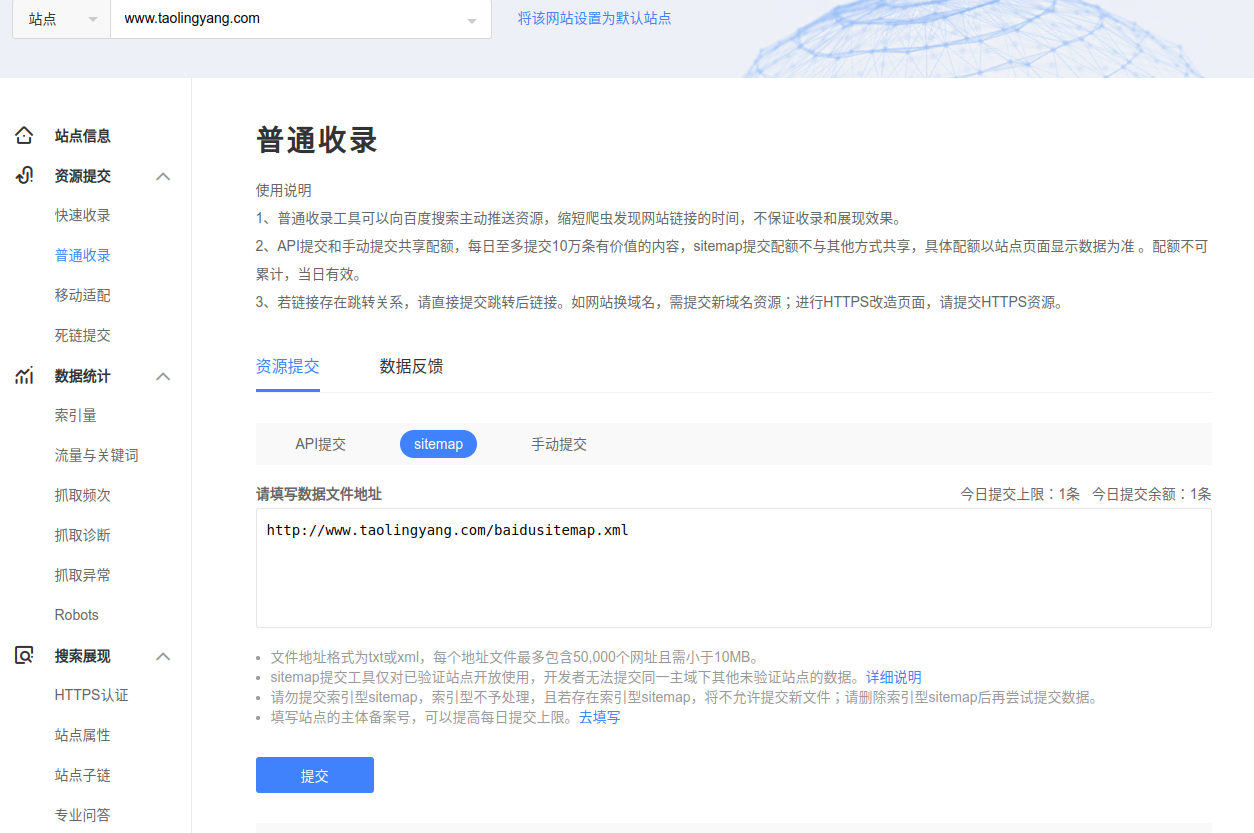Collapse the 搜索展现 section chevron

point(164,656)
